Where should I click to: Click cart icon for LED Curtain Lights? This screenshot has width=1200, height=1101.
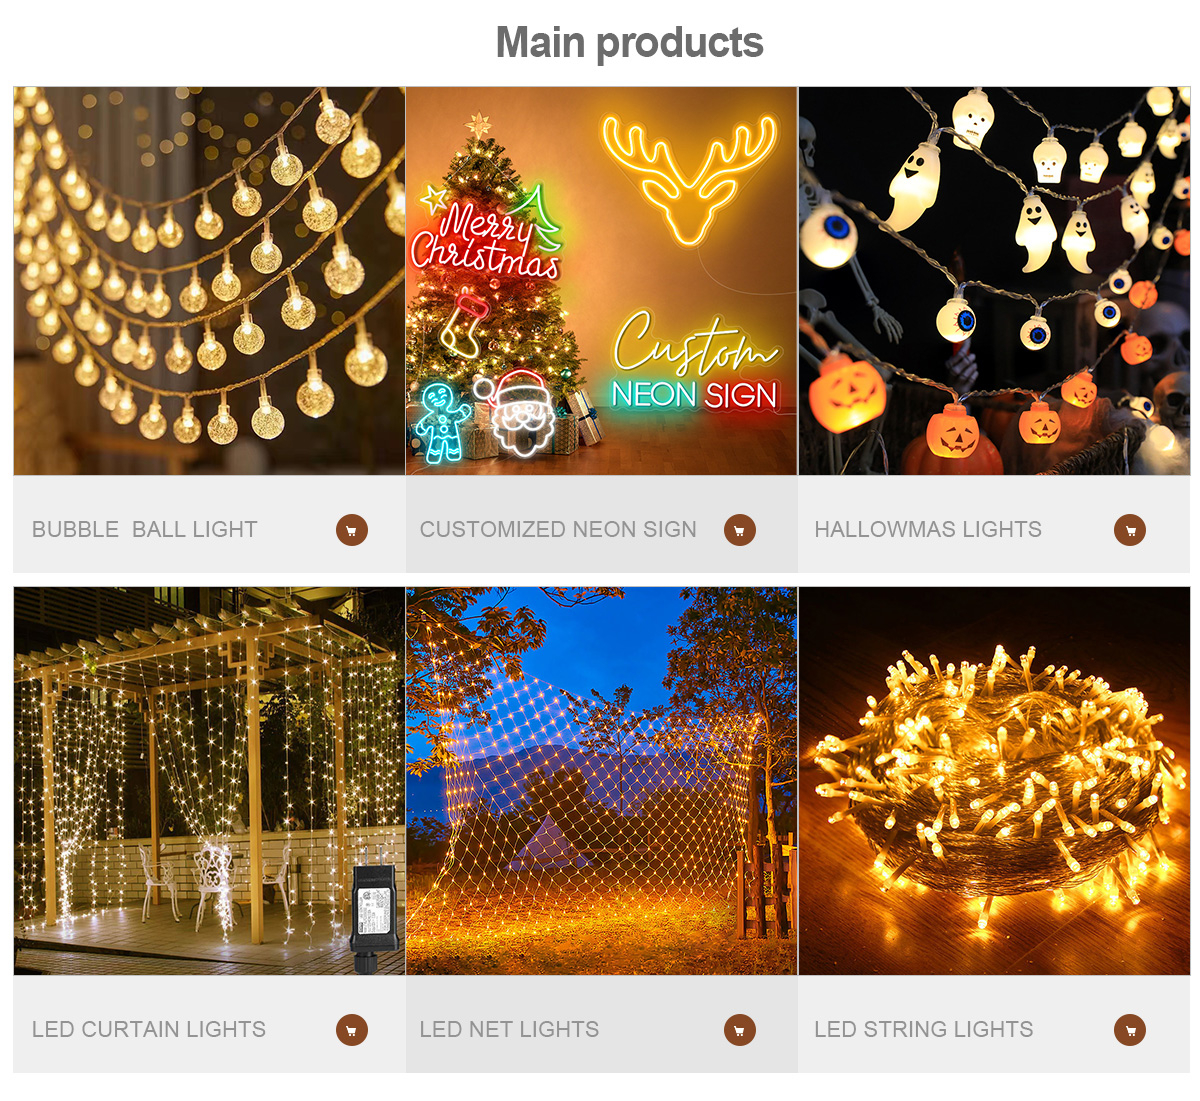pos(352,1030)
